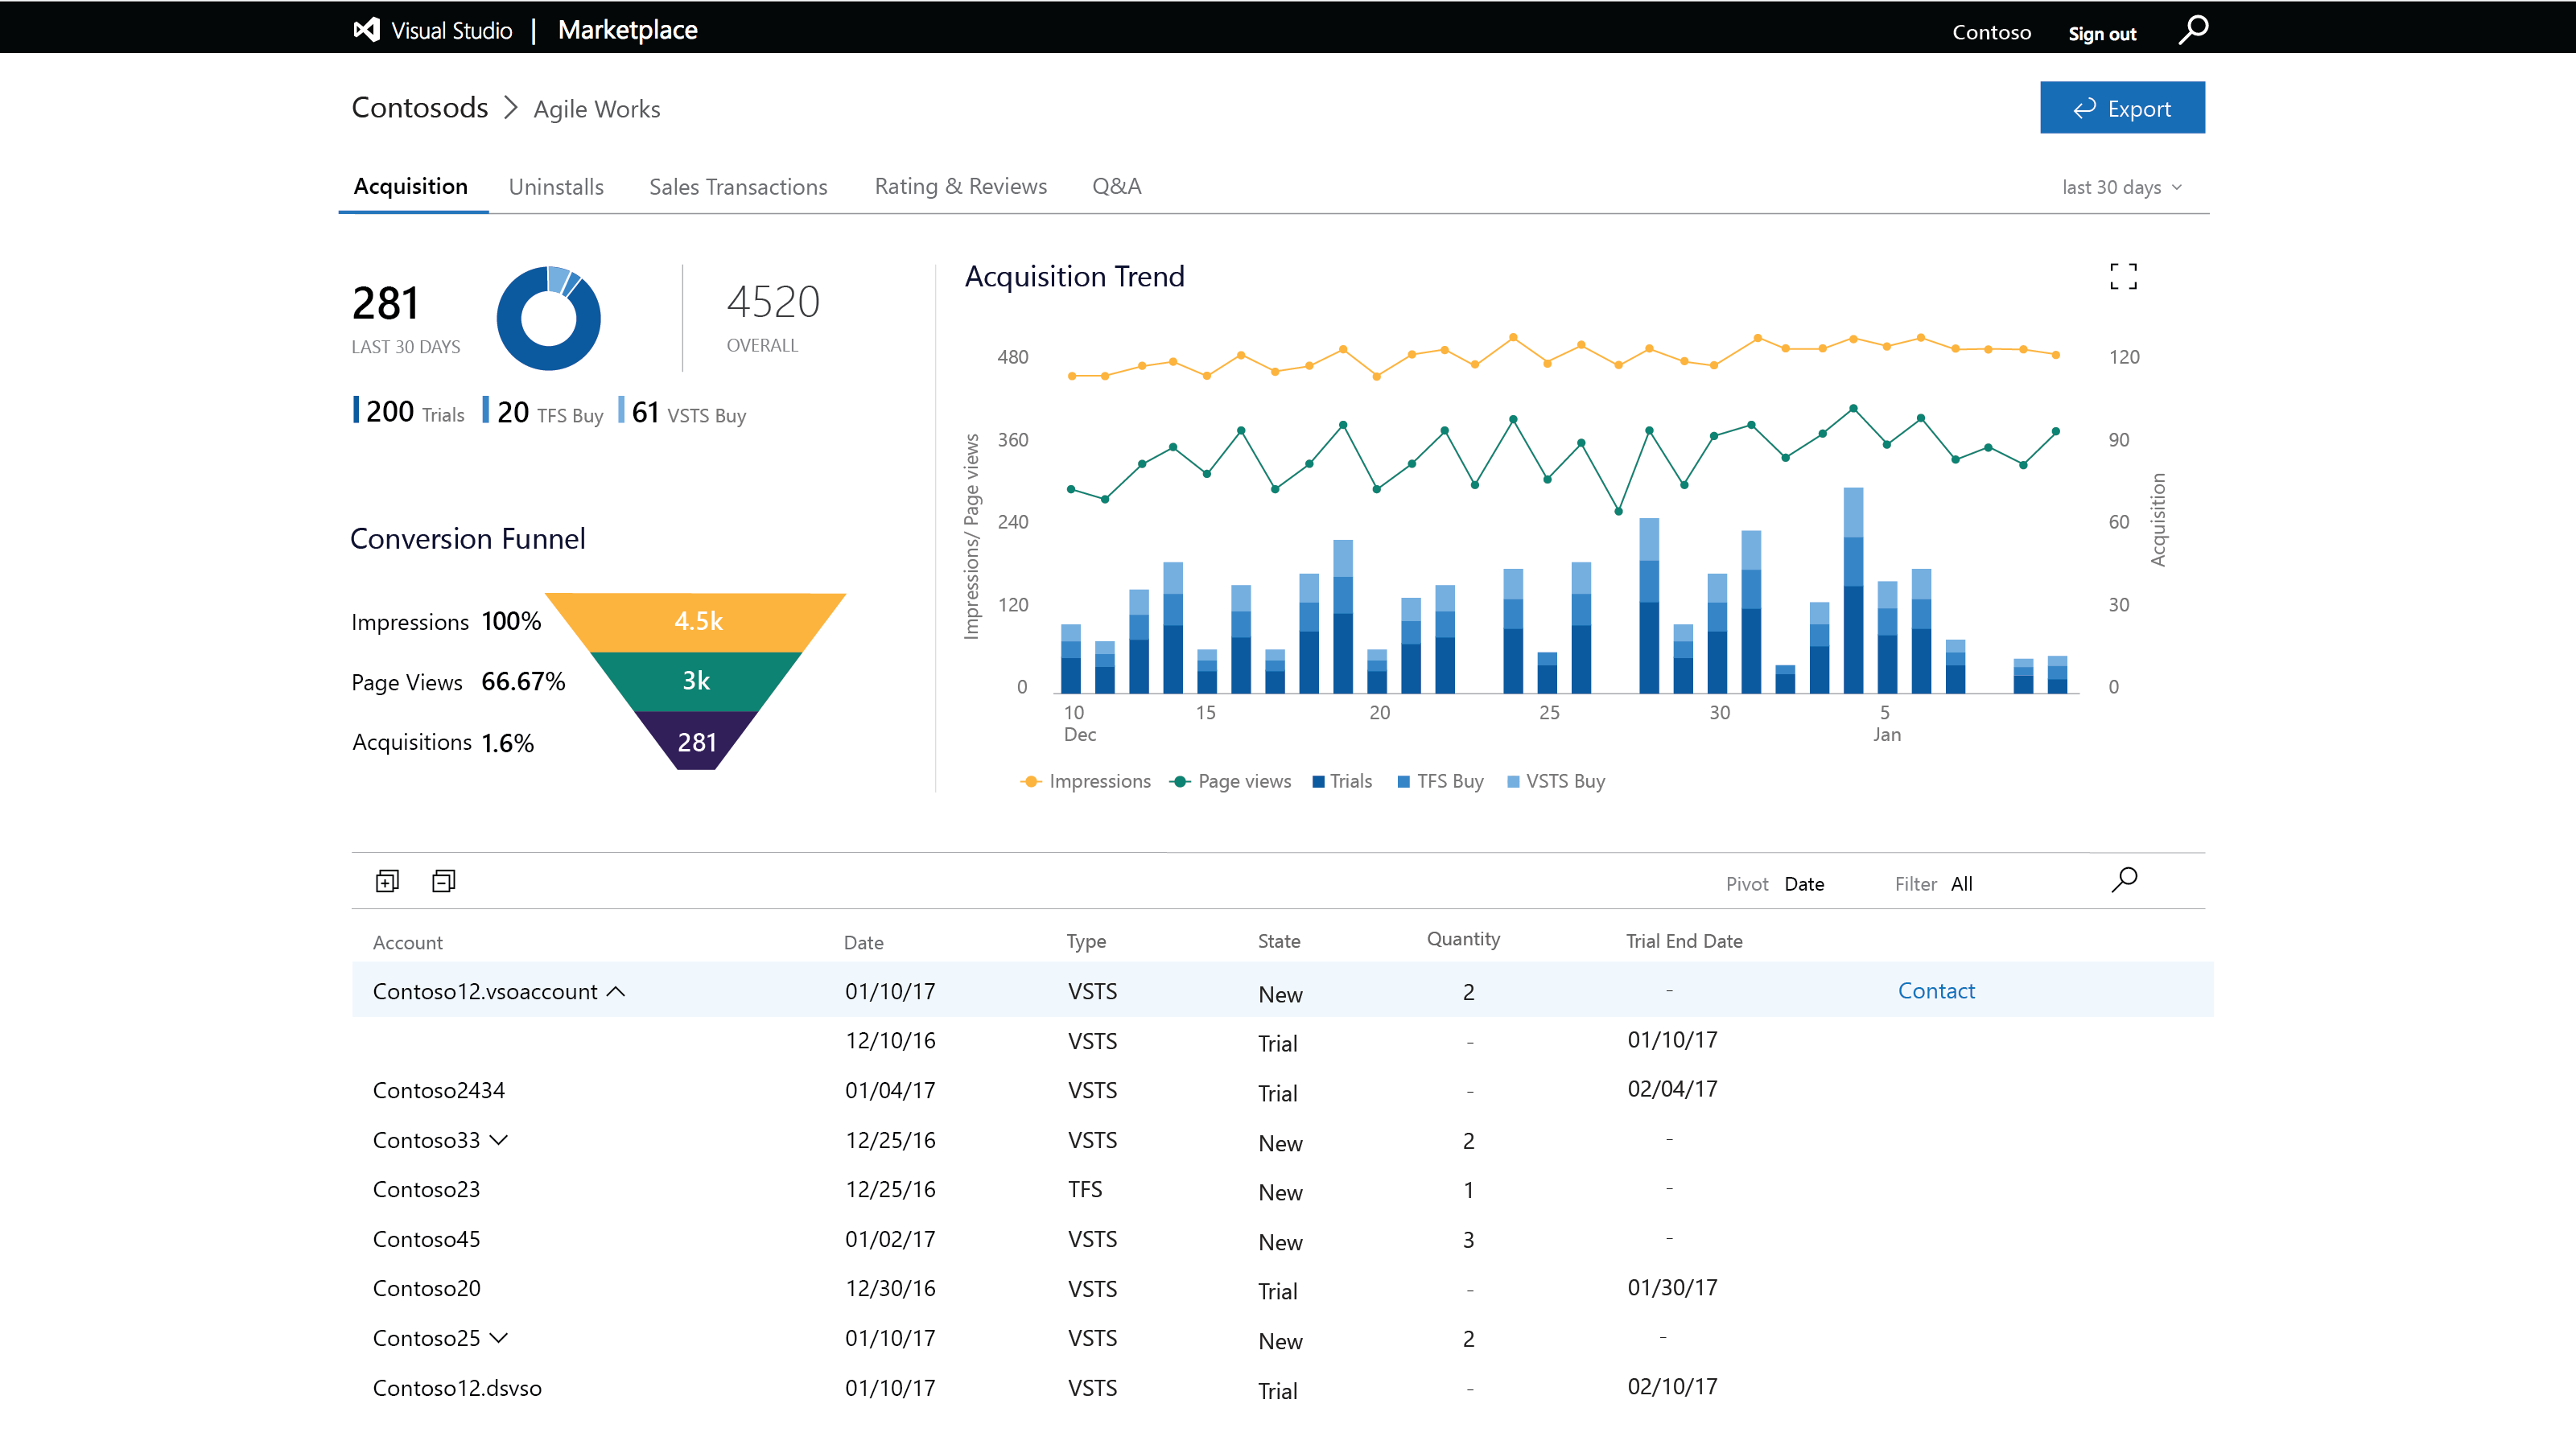Click the acquisition donut chart
This screenshot has height=1449, width=2576.
point(548,318)
